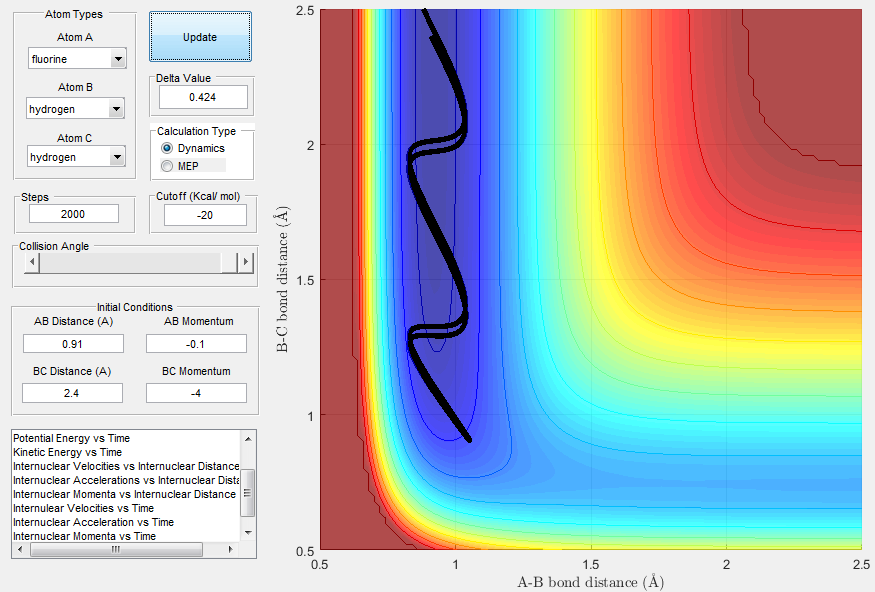875x592 pixels.
Task: Click the Collision Angle slider right arrow
Action: point(246,262)
